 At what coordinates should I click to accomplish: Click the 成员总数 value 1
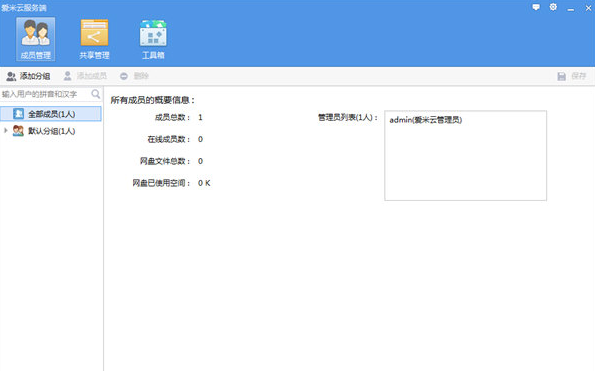pyautogui.click(x=200, y=118)
